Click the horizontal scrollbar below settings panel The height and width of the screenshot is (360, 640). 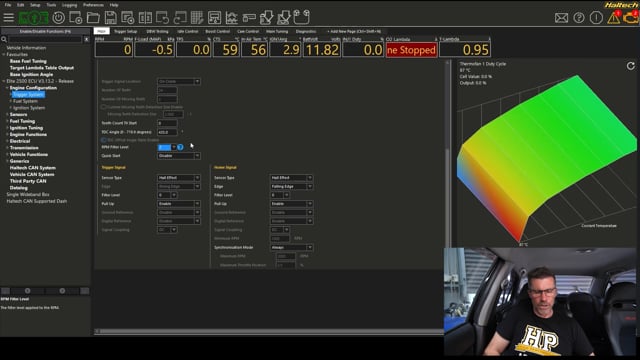[269, 331]
